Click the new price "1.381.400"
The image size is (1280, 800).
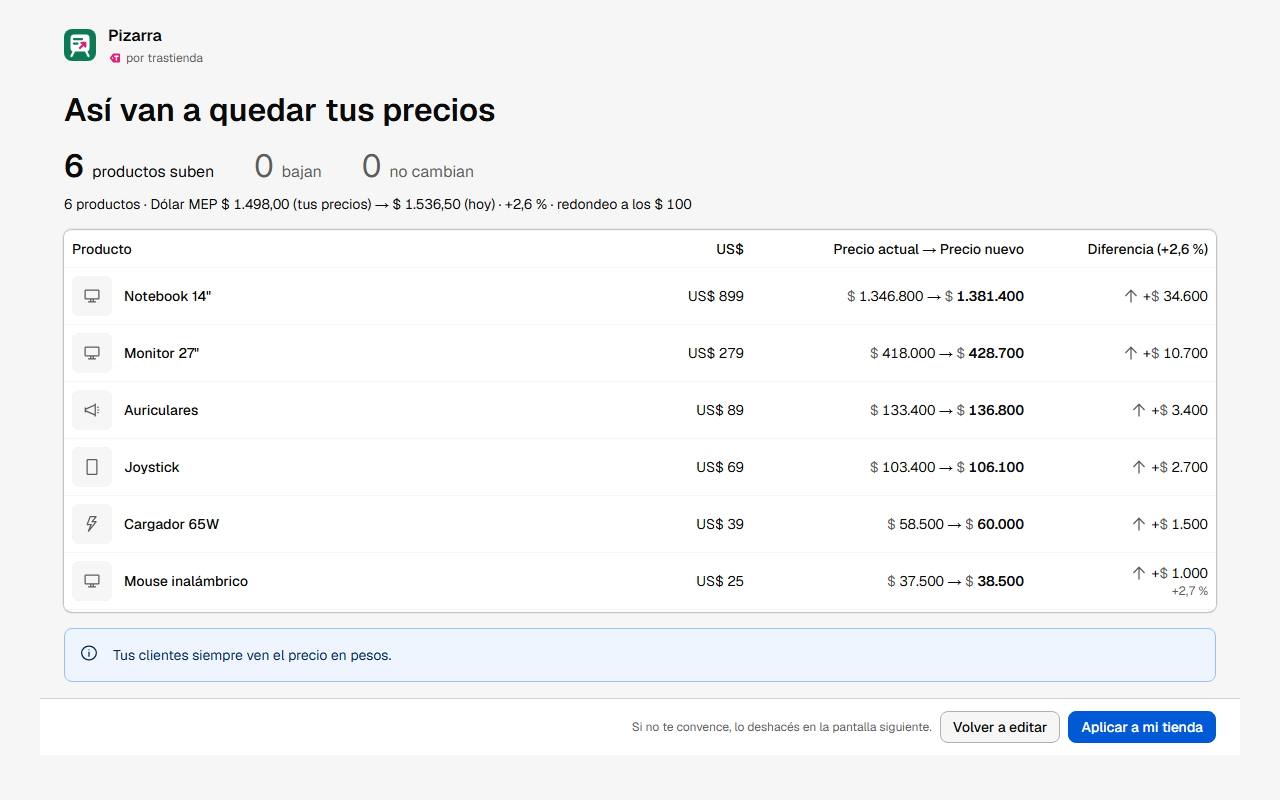pos(990,296)
